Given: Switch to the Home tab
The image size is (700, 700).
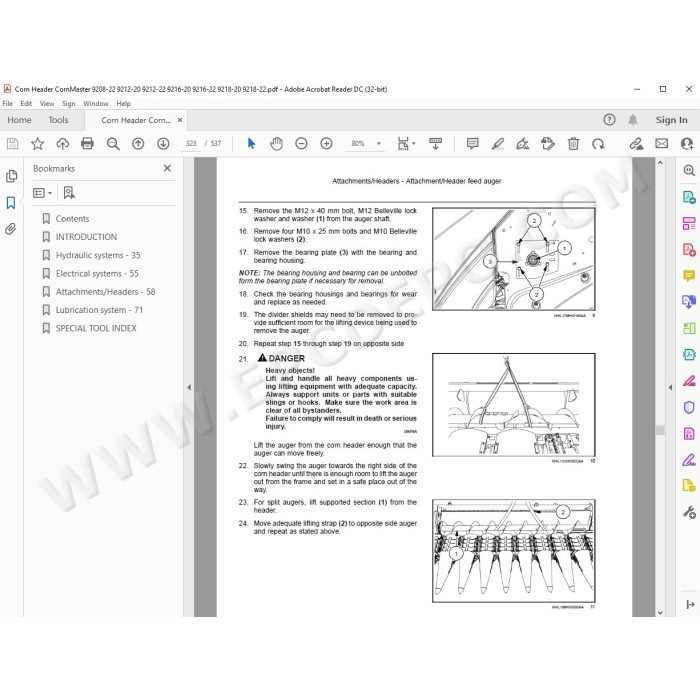Looking at the screenshot, I should click(19, 120).
